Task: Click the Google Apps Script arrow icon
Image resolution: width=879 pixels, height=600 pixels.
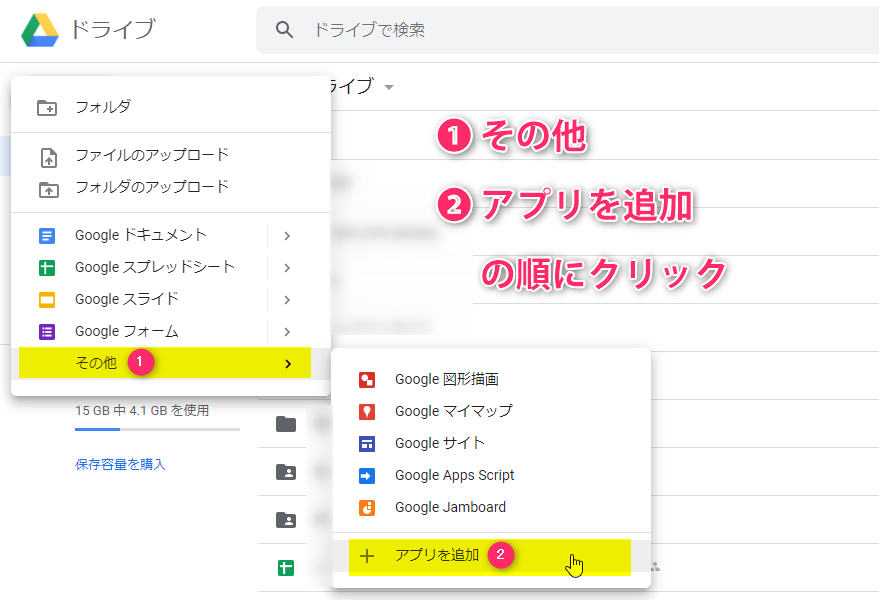Action: coord(367,476)
